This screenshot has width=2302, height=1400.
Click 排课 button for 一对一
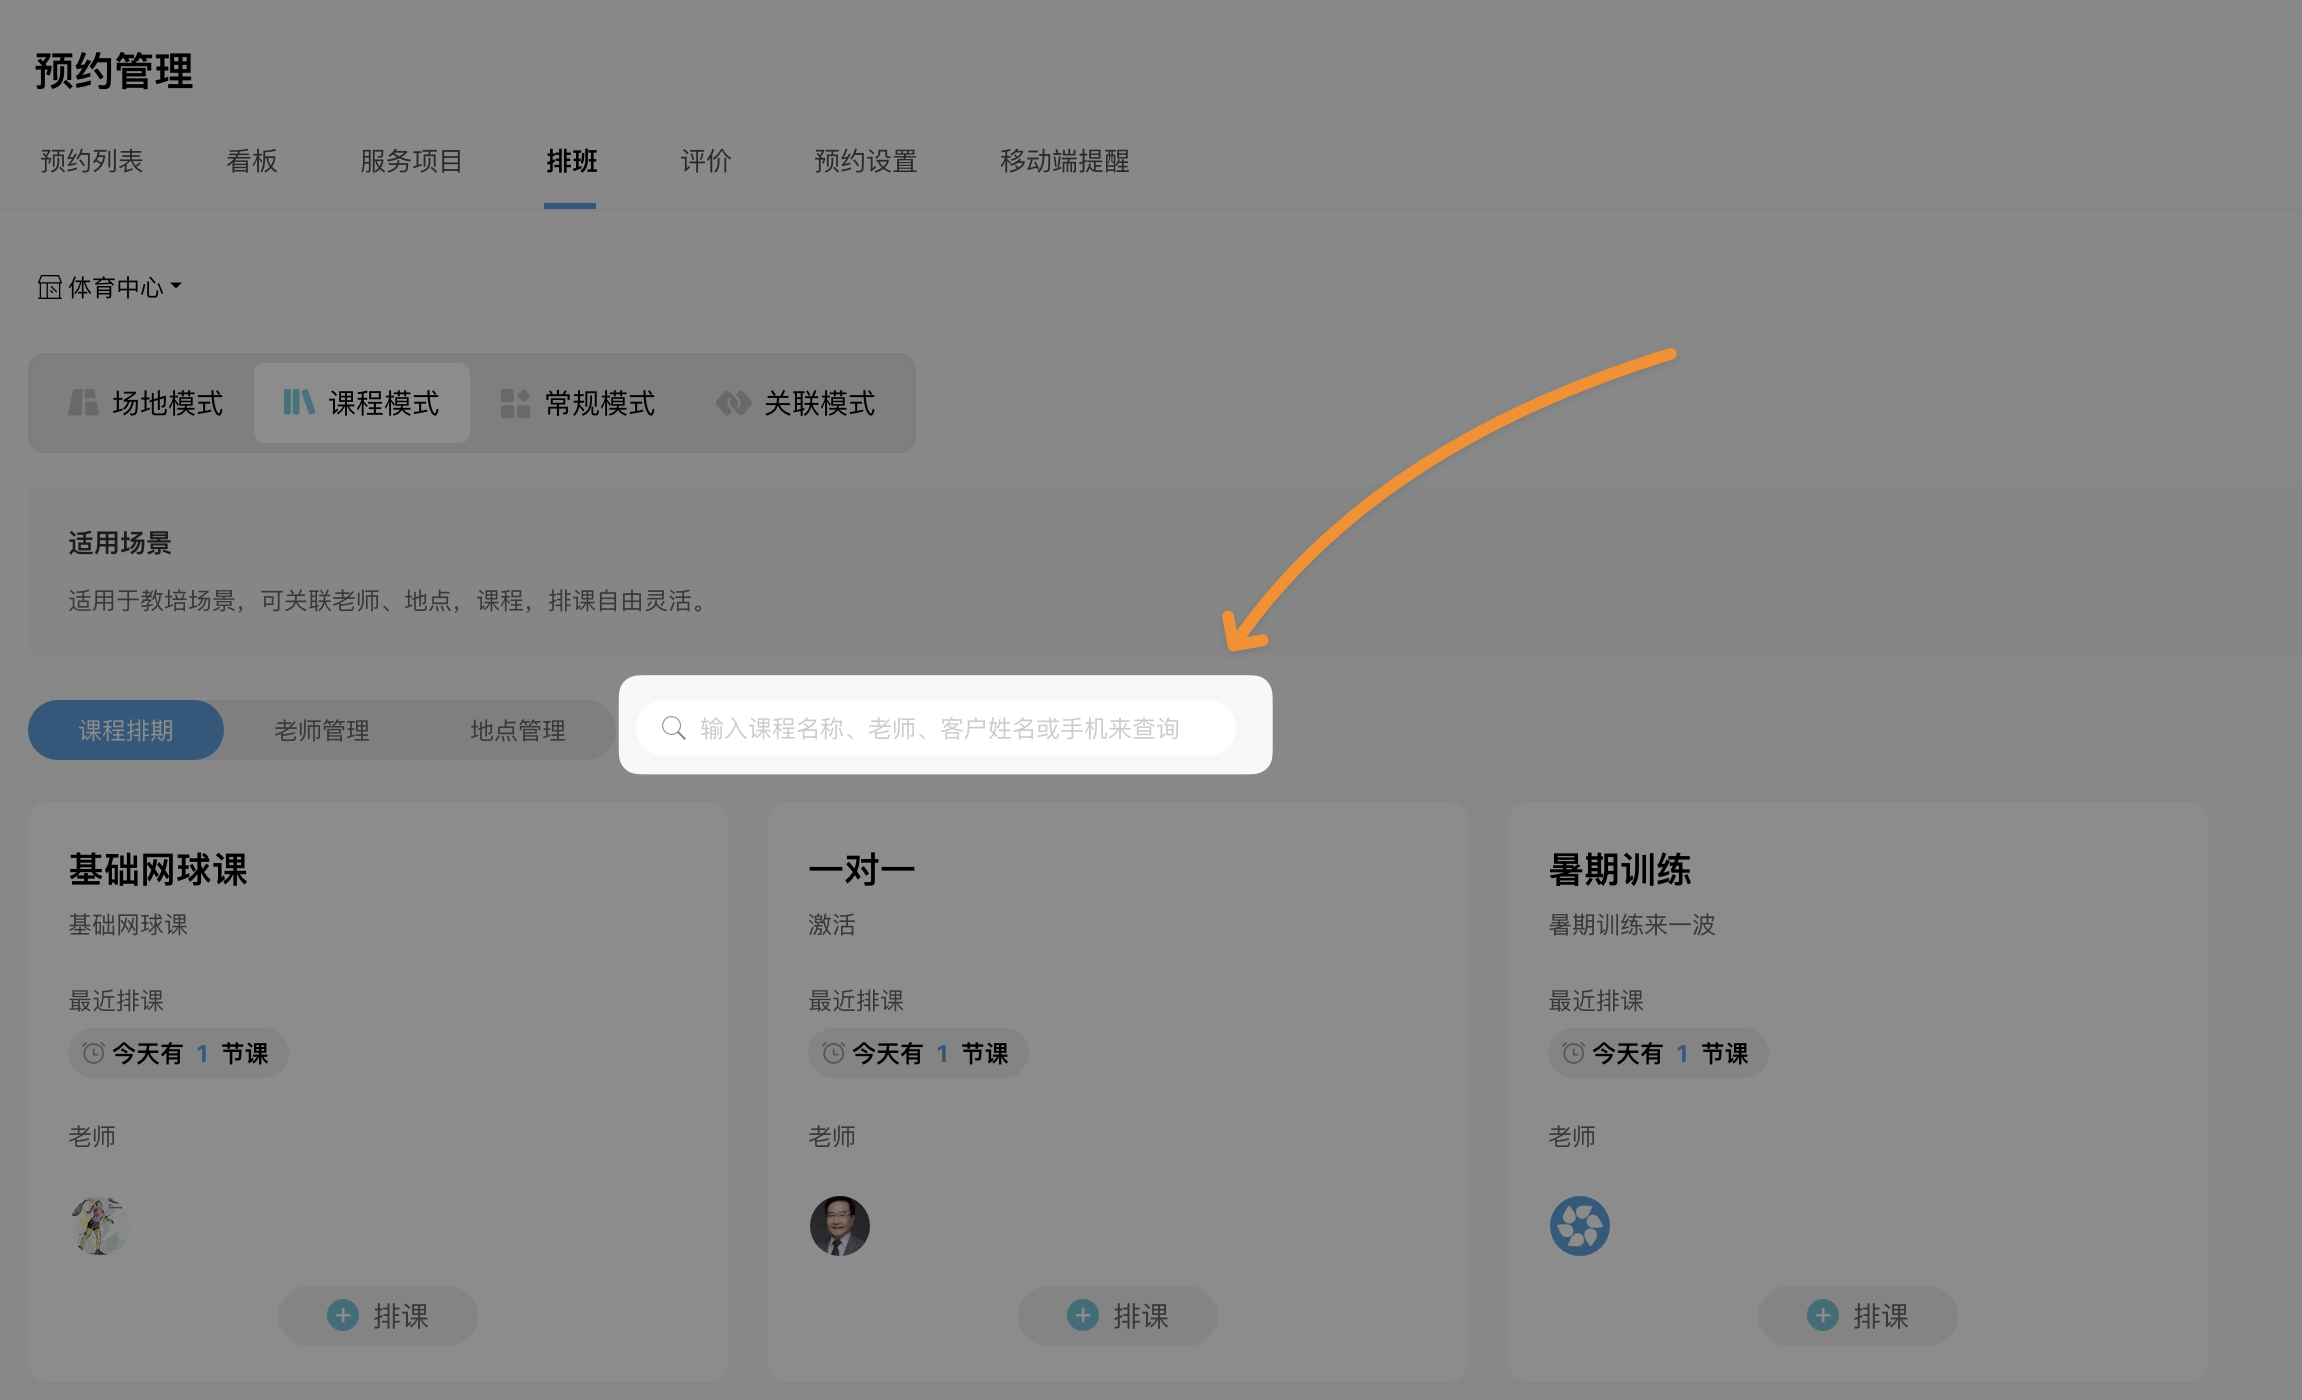click(x=1118, y=1316)
